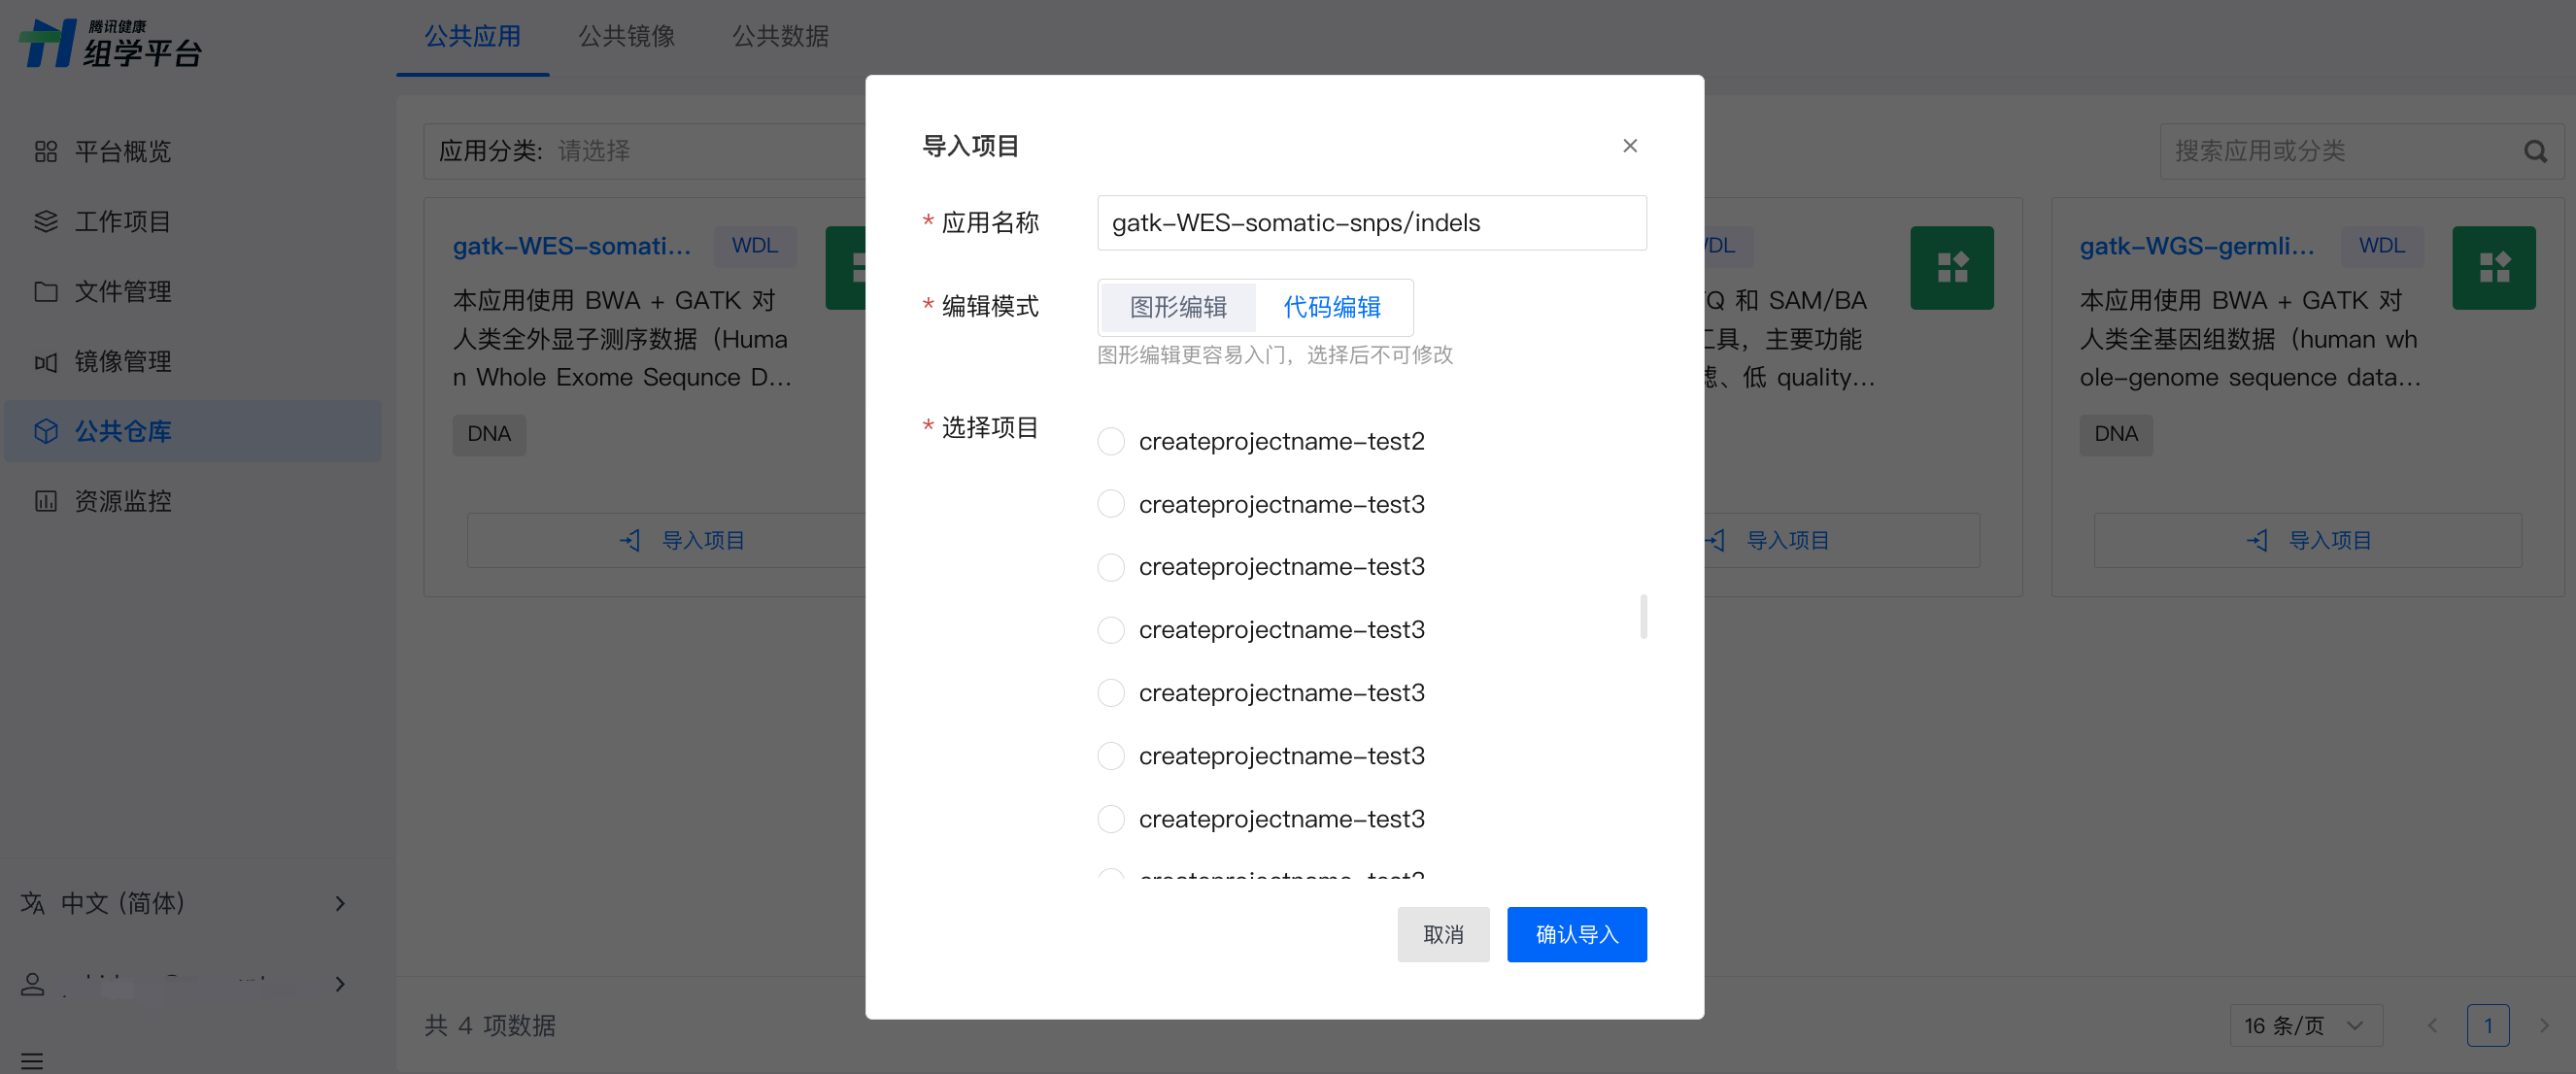Click the 确认导入 button
Viewport: 2576px width, 1074px height.
1576,934
